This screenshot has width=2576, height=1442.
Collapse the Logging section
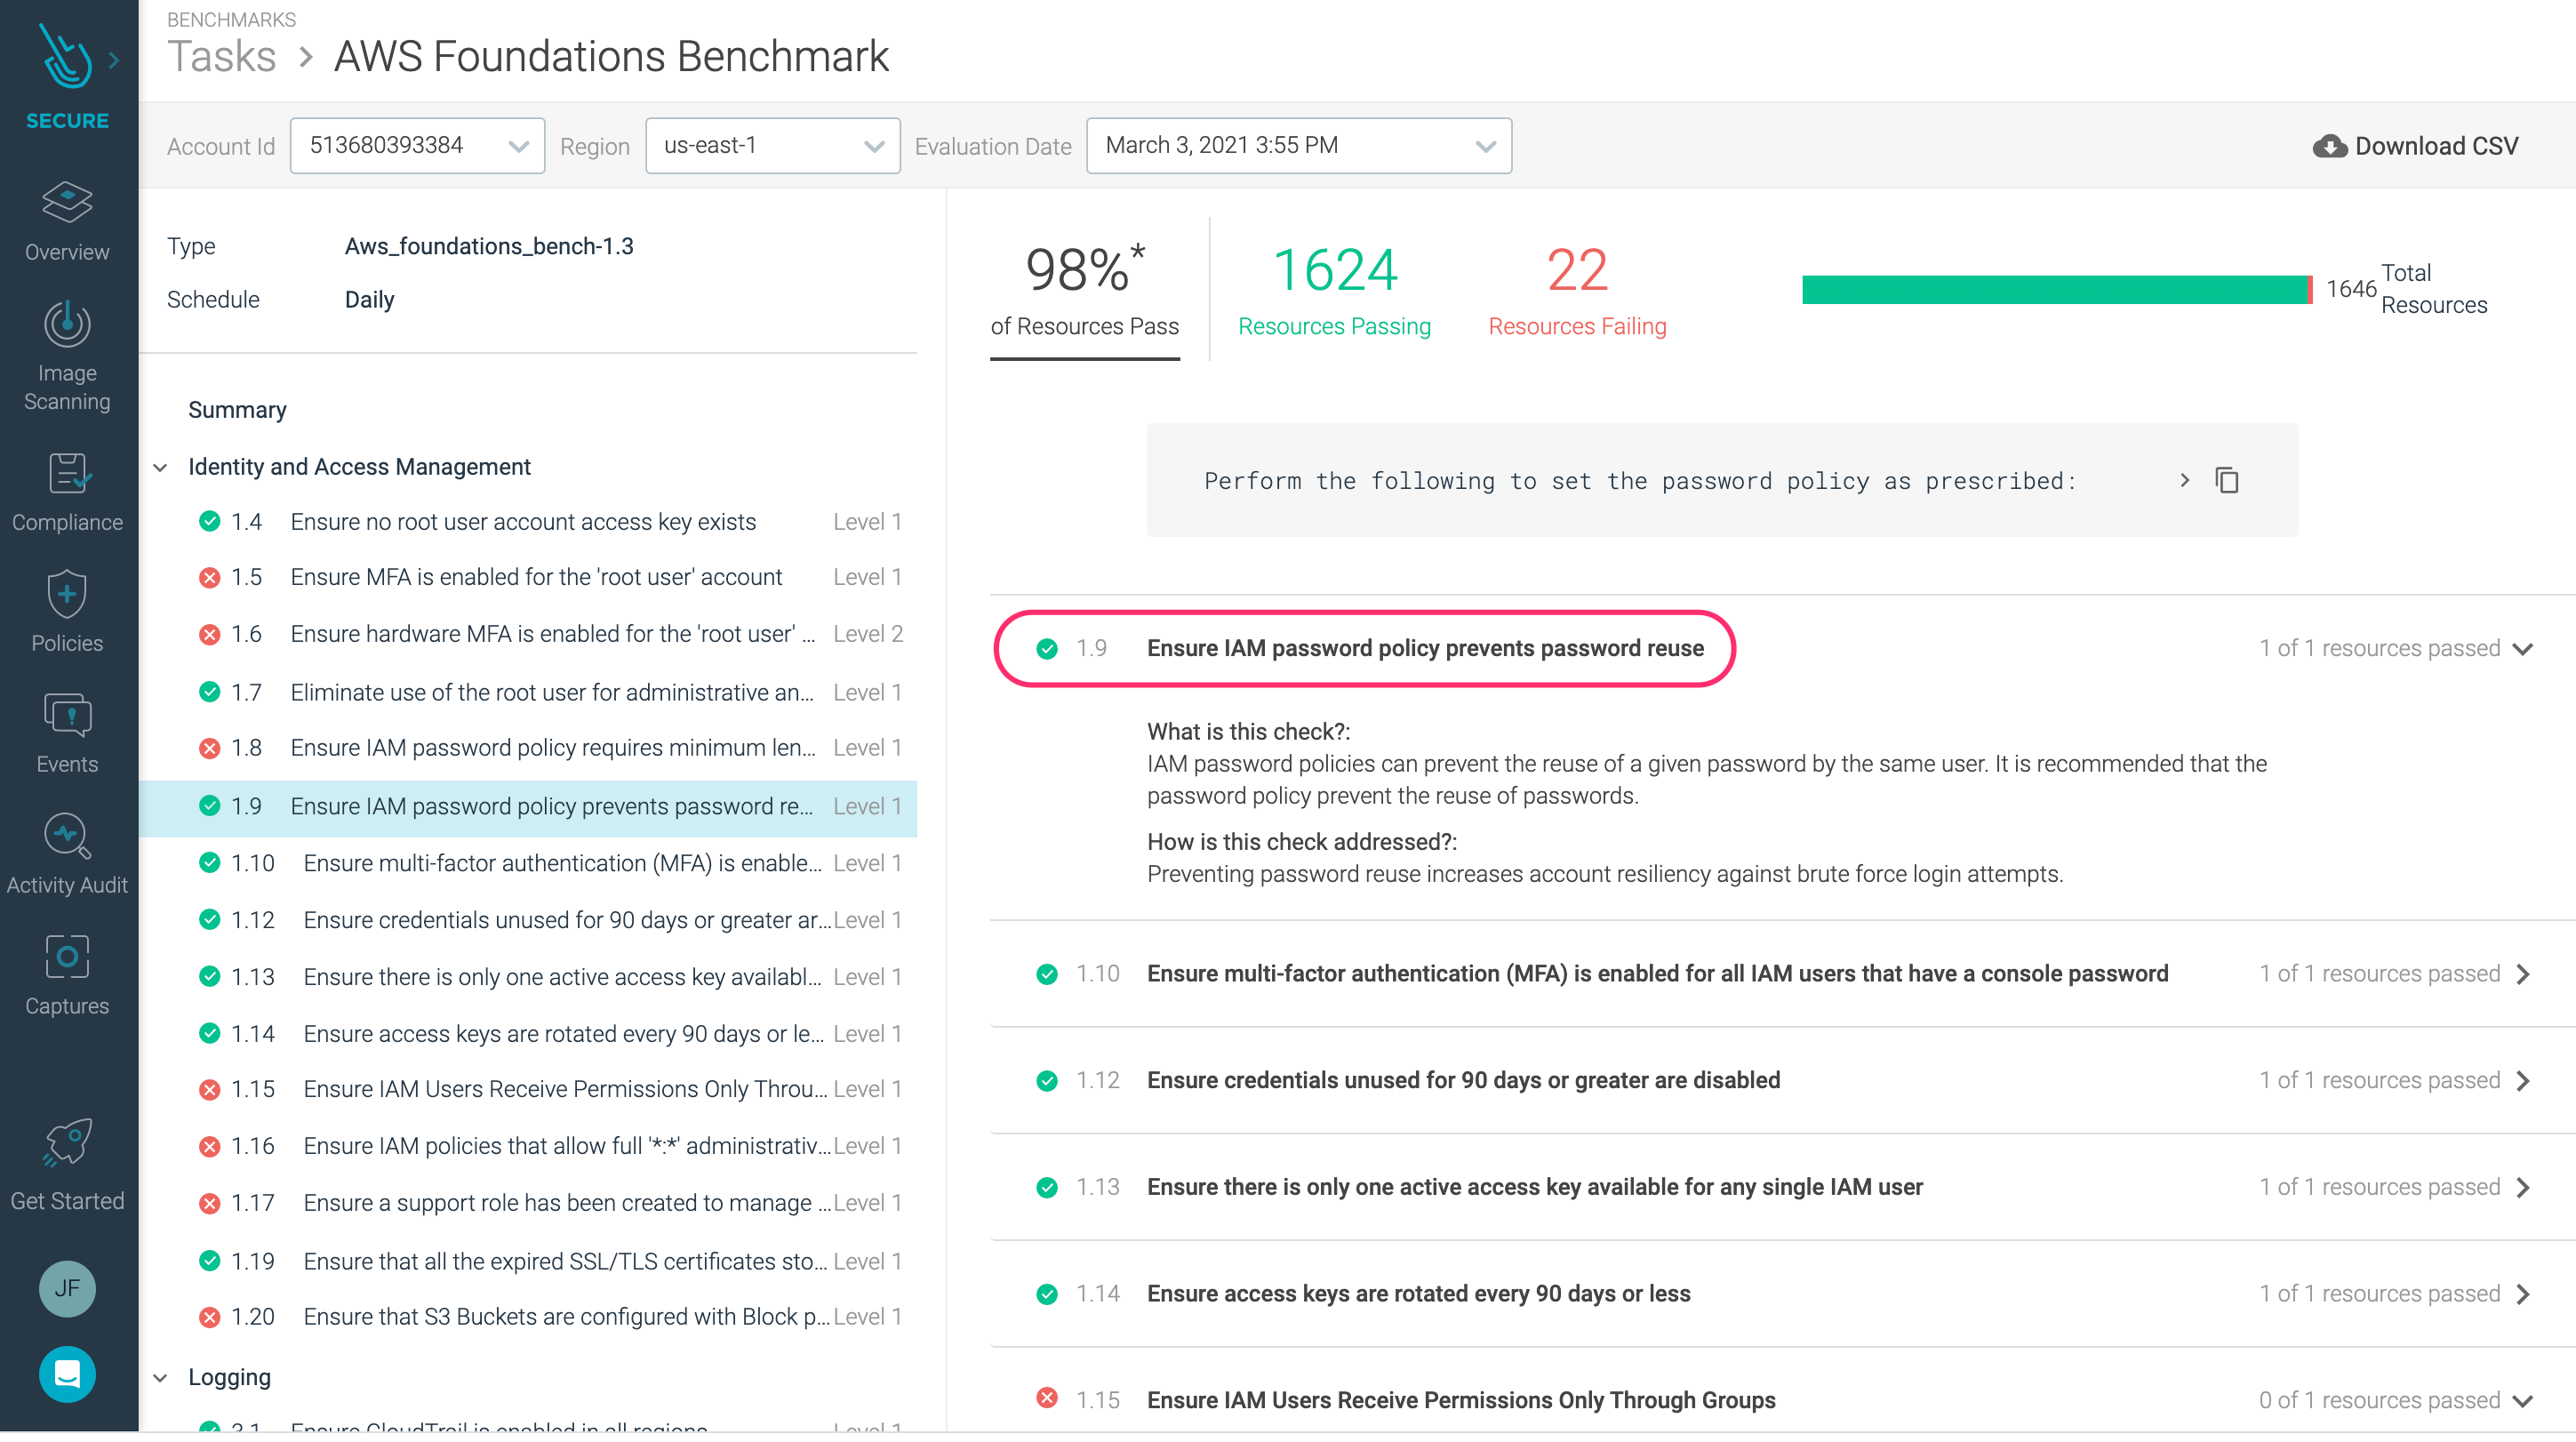(160, 1378)
